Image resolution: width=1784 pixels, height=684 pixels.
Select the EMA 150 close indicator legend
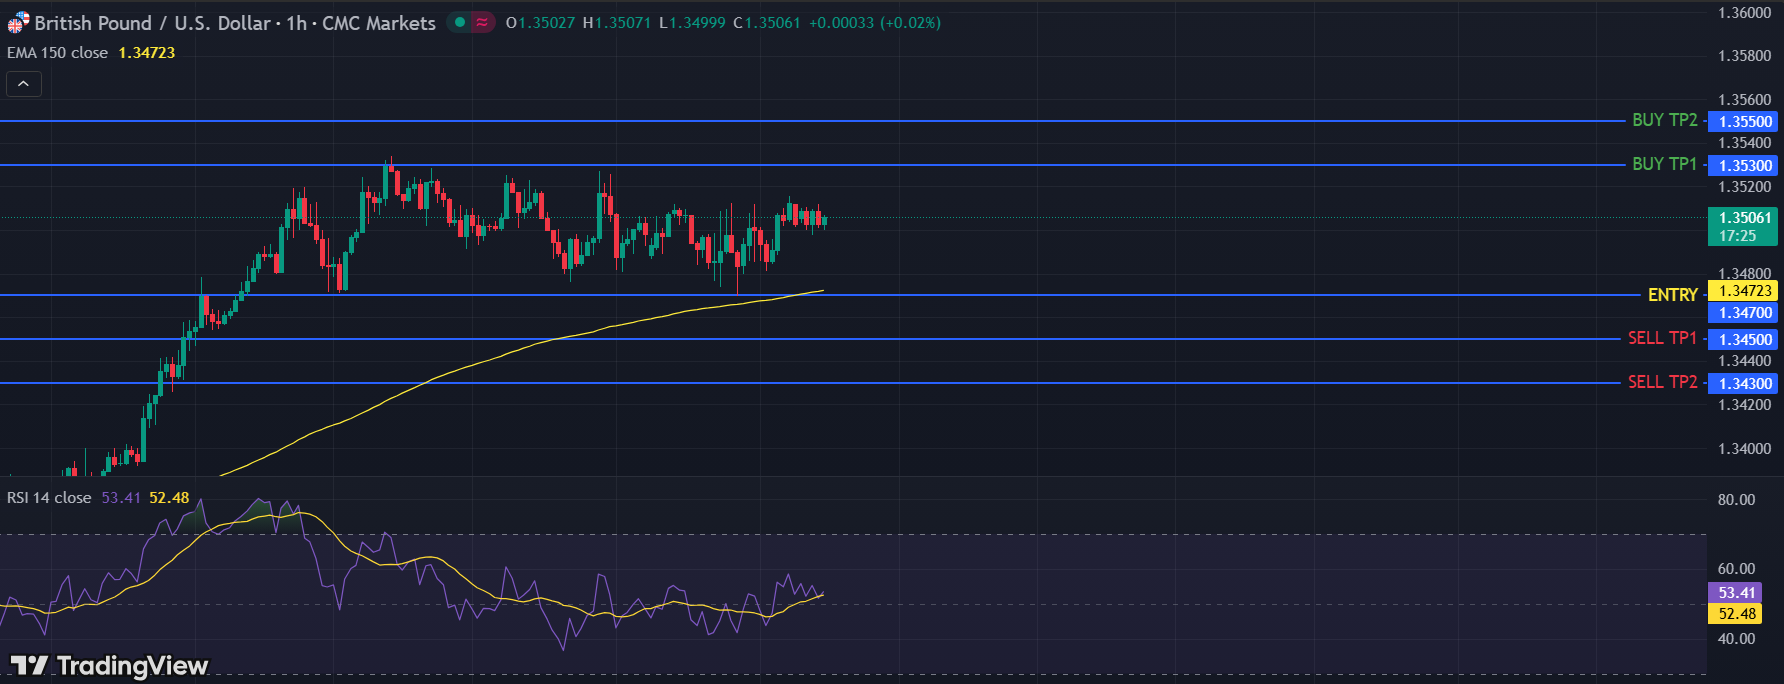pyautogui.click(x=58, y=53)
